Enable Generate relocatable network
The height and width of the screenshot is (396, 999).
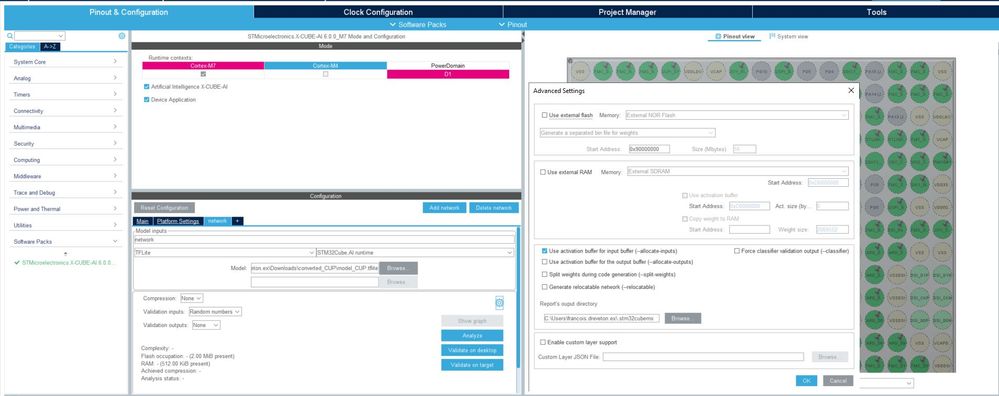tap(545, 287)
